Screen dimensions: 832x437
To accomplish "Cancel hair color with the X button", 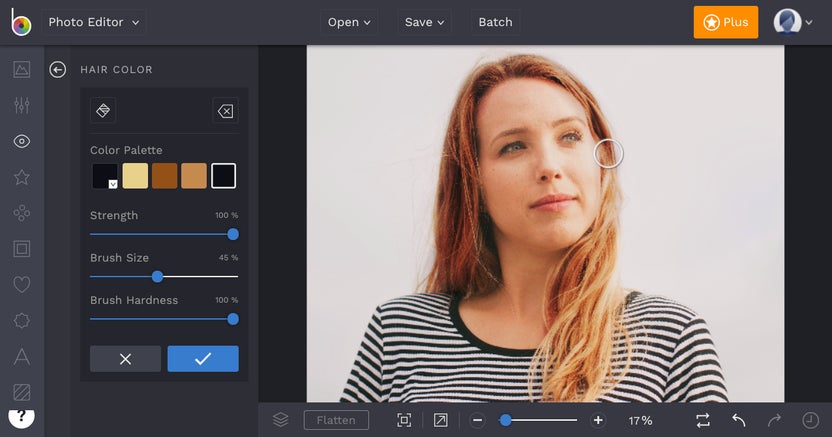I will pyautogui.click(x=125, y=359).
